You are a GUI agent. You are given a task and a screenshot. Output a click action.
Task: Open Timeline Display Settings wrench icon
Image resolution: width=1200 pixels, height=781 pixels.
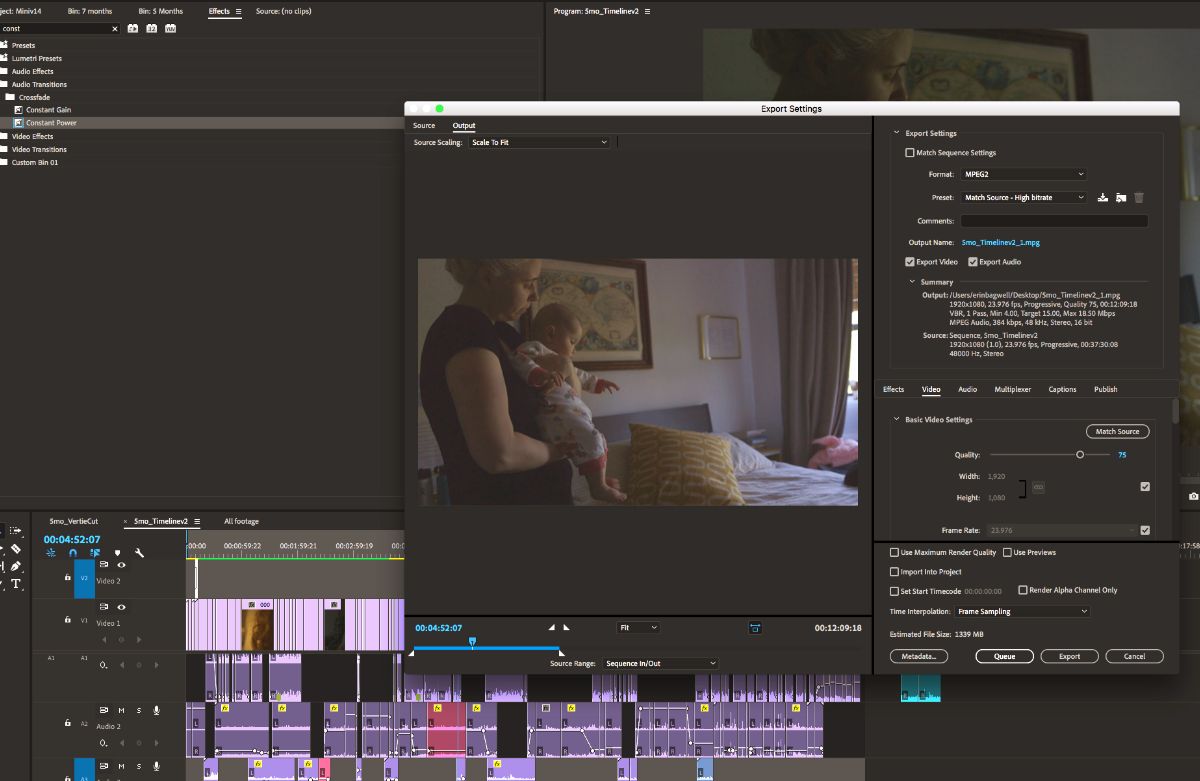(139, 552)
